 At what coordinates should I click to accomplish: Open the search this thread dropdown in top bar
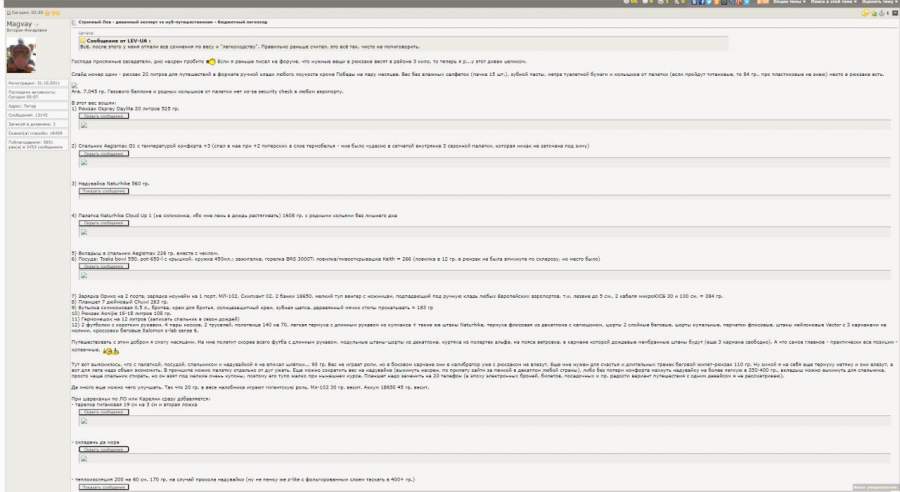(833, 2)
